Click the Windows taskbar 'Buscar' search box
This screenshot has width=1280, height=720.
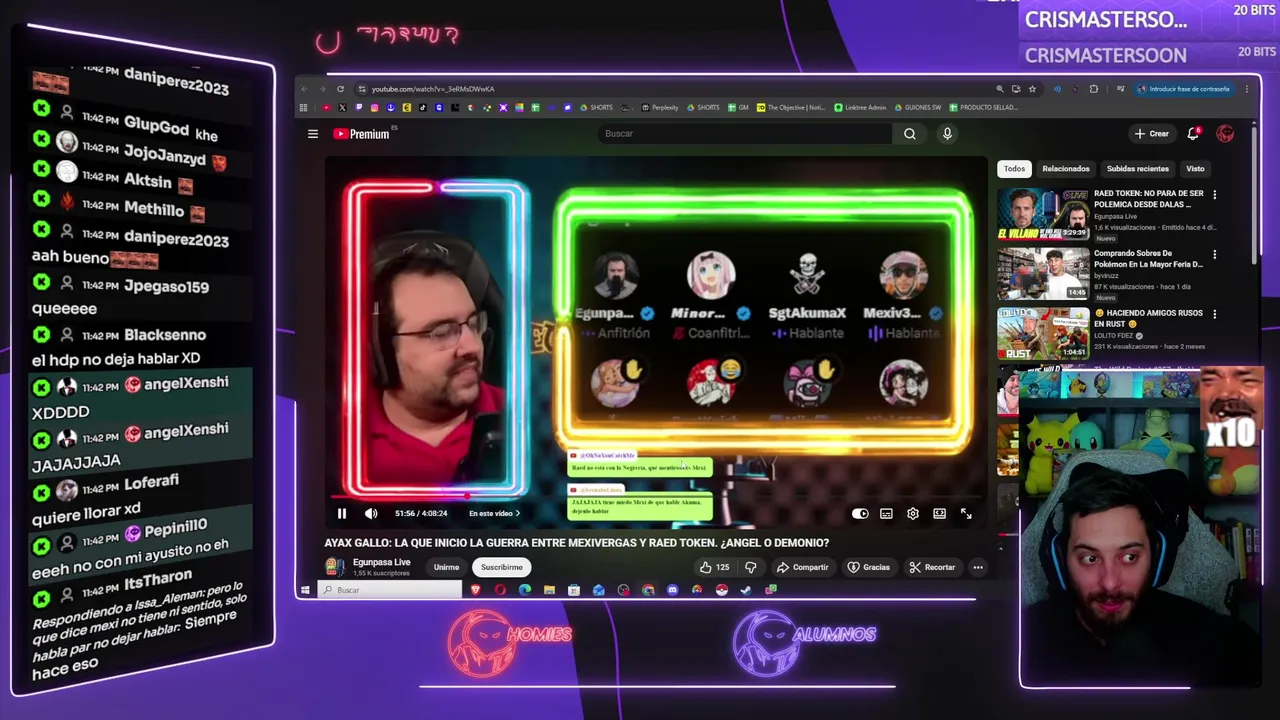390,590
